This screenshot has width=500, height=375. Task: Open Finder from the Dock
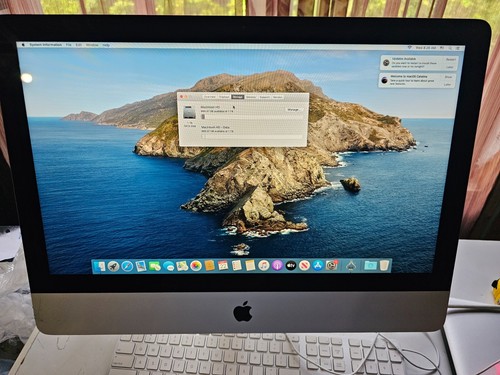pyautogui.click(x=99, y=266)
